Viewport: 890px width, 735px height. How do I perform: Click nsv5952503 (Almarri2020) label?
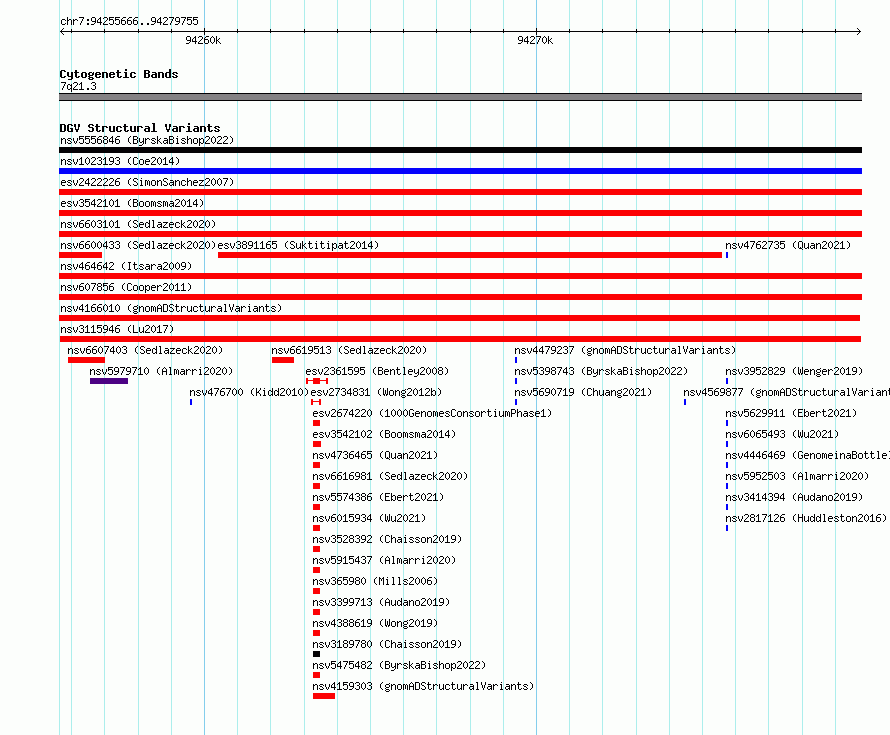(x=797, y=476)
